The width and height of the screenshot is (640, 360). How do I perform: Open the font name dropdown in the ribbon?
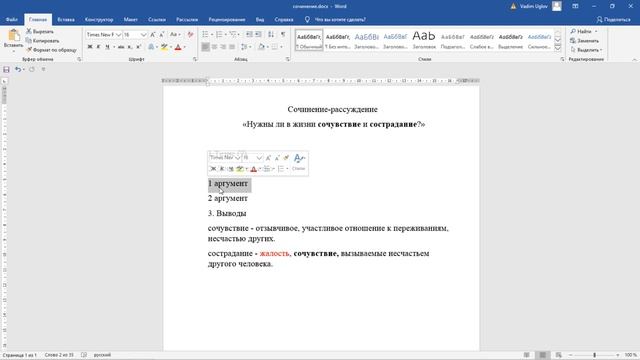coord(118,35)
